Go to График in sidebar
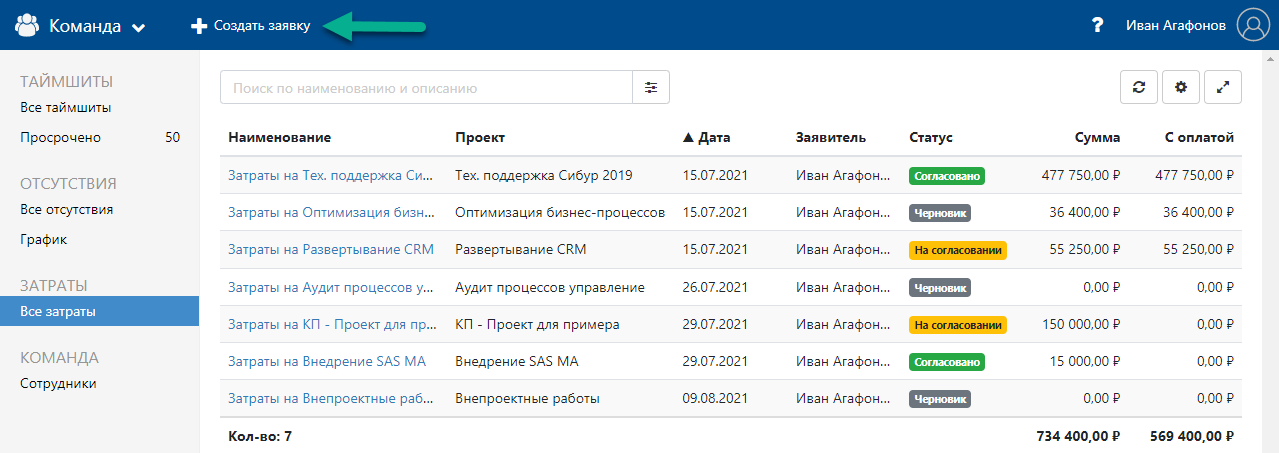 (x=41, y=240)
